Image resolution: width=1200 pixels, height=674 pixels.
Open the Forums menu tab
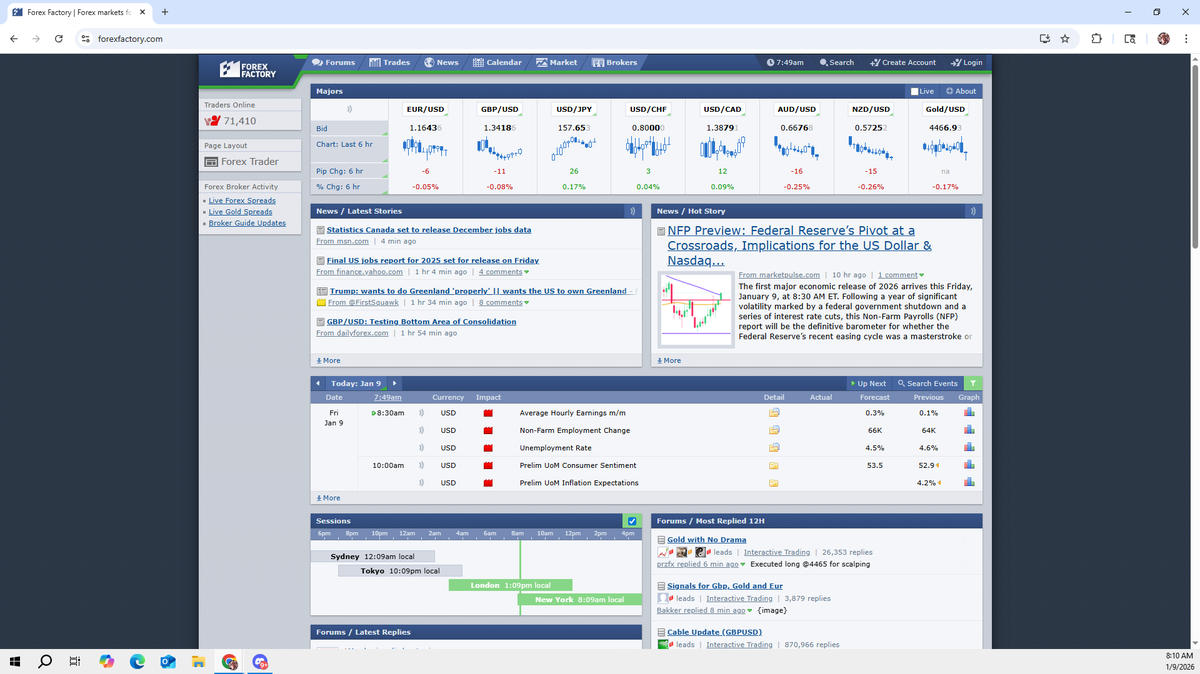(333, 62)
